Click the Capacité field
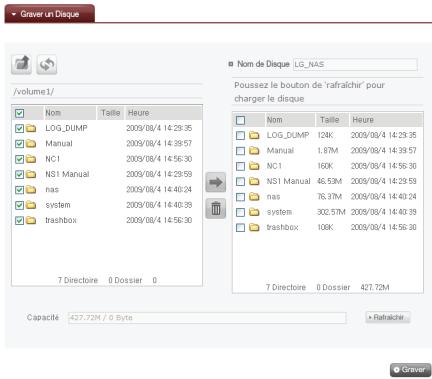The height and width of the screenshot is (379, 432). pos(207,318)
